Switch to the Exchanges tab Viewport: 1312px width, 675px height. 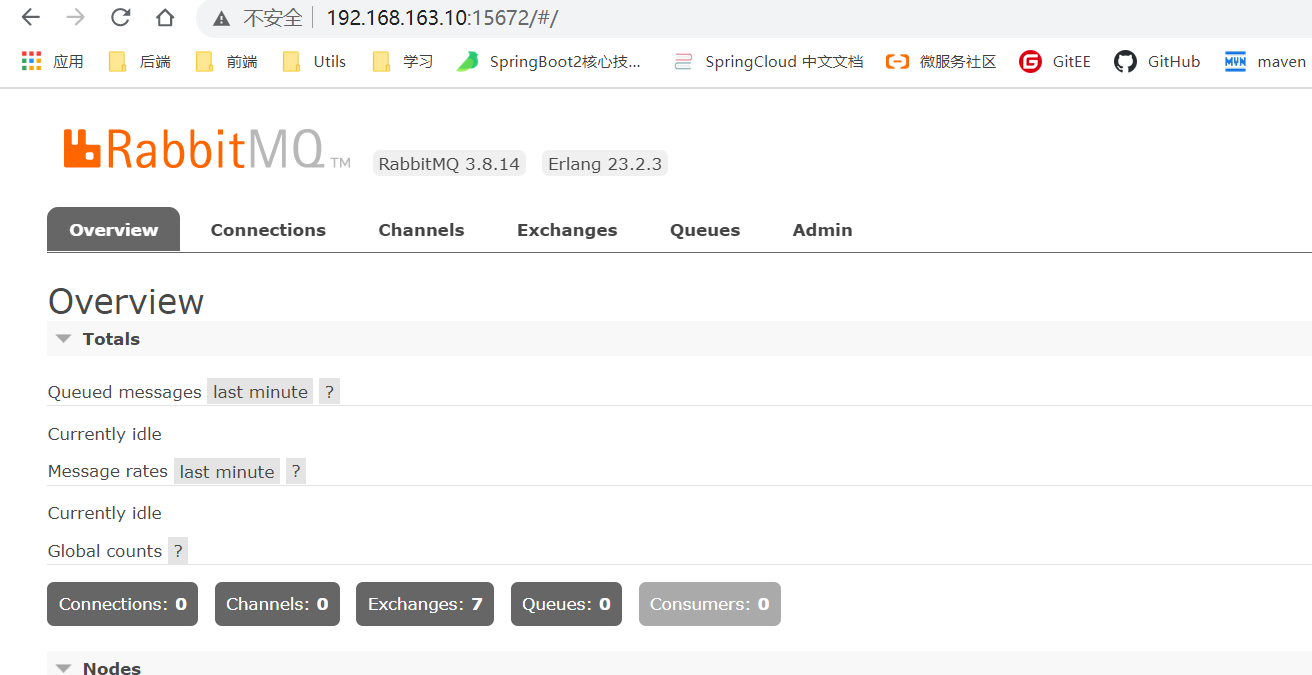(567, 230)
